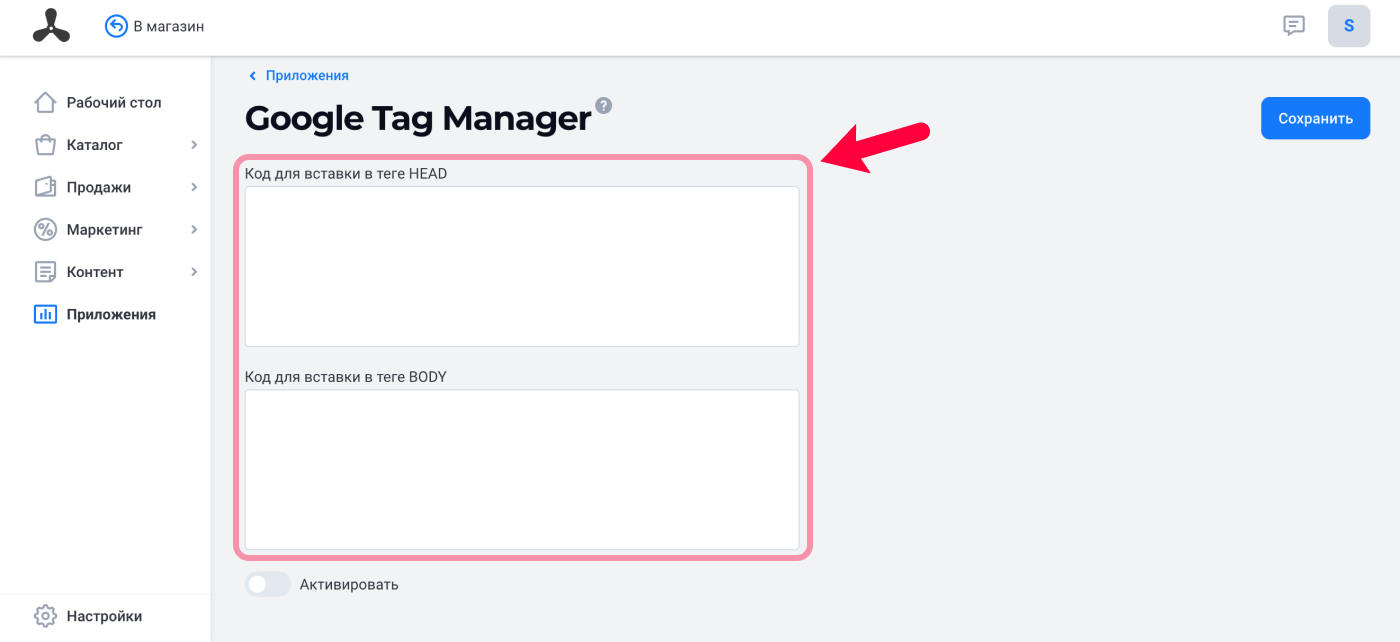Click the Настройки gear icon
Viewport: 1400px width, 642px height.
[45, 616]
